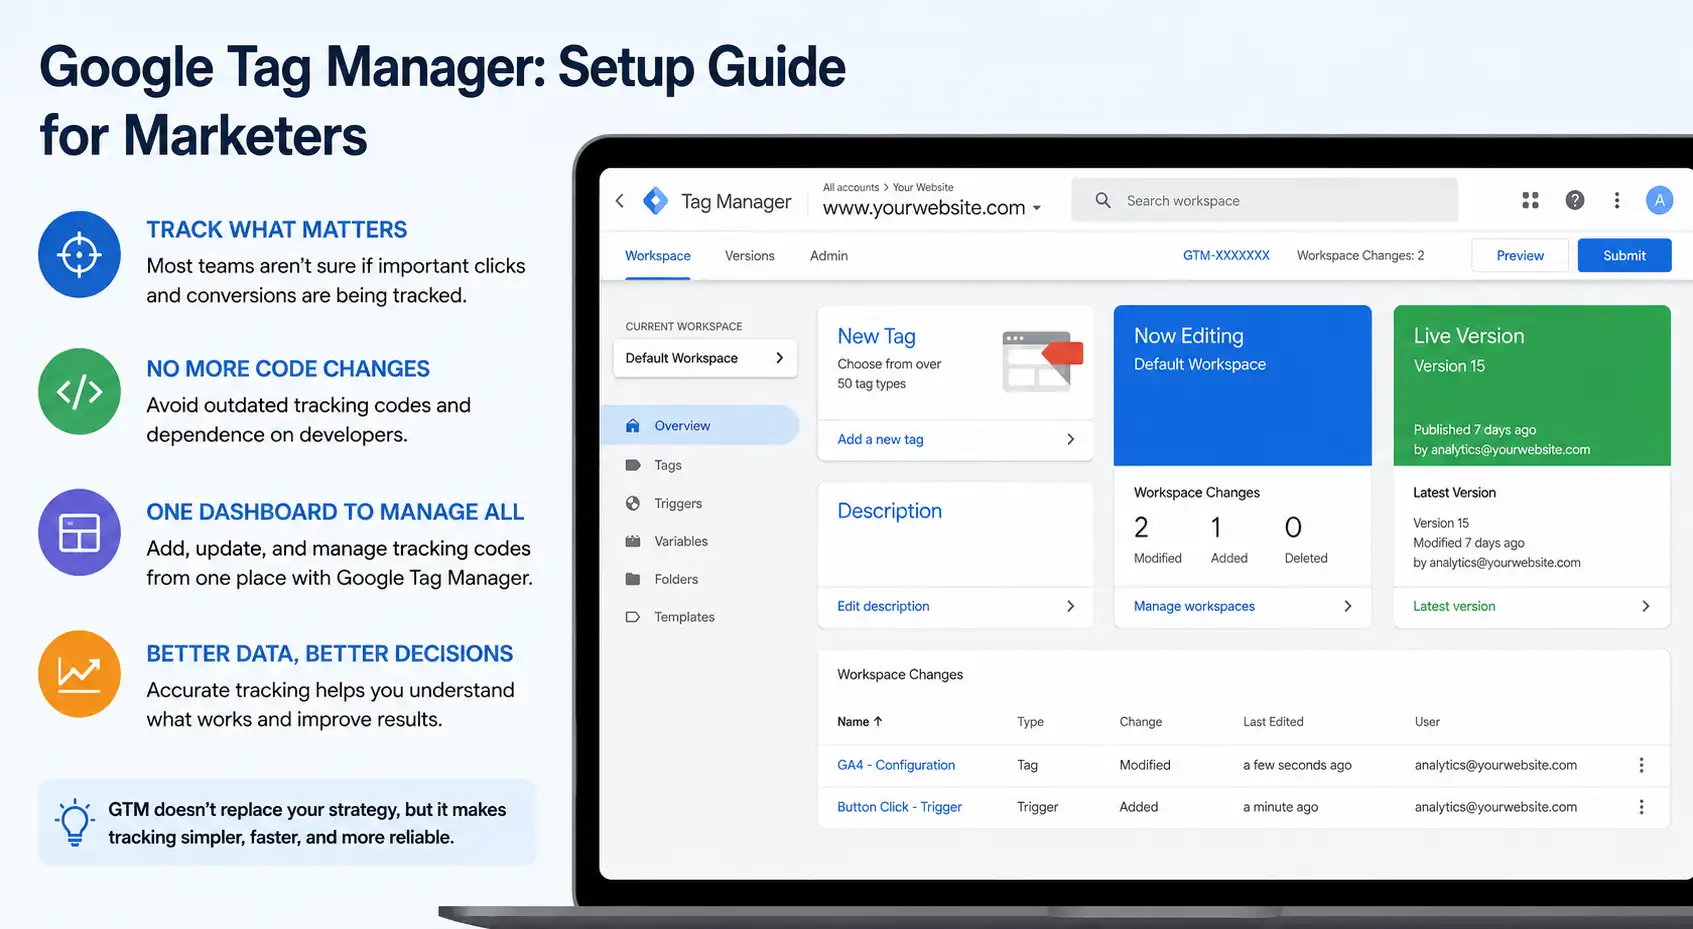Viewport: 1693px width, 929px height.
Task: Click the Search workspace field
Action: (x=1264, y=200)
